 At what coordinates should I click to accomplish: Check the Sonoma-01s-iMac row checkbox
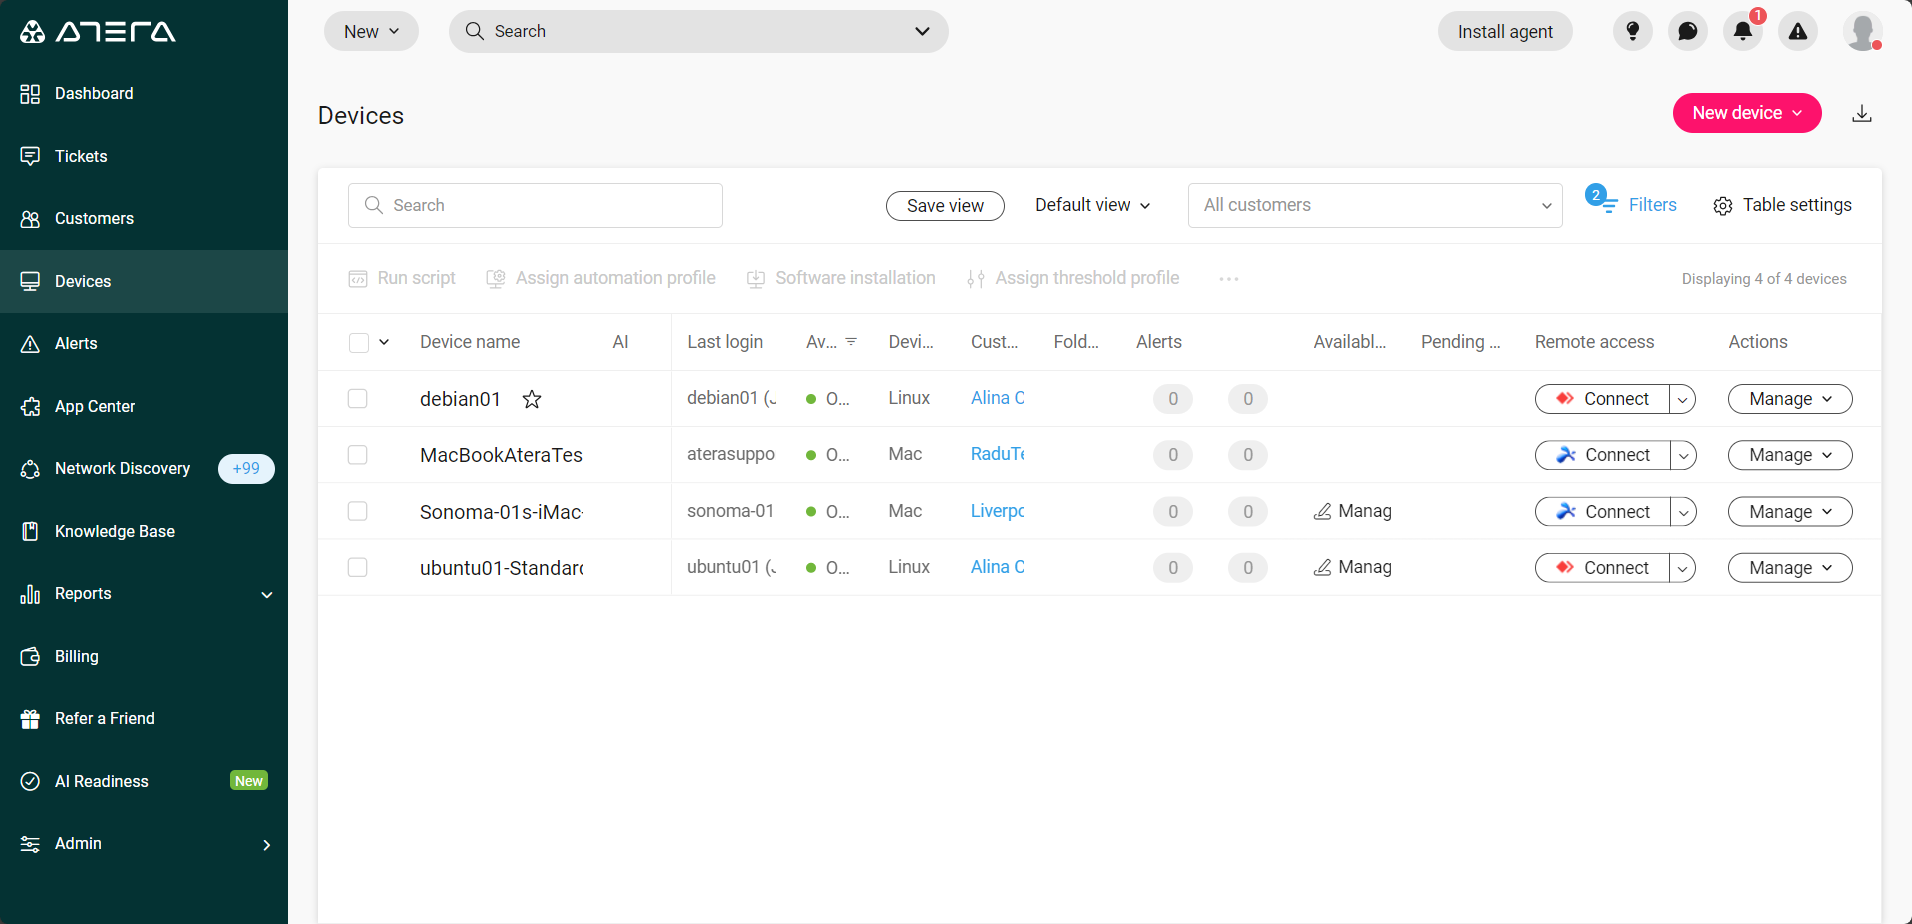click(x=358, y=511)
